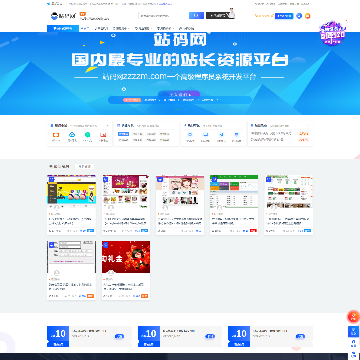Expand the small arrow in first quick-links card header
The width and height of the screenshot is (360, 360).
[107, 126]
